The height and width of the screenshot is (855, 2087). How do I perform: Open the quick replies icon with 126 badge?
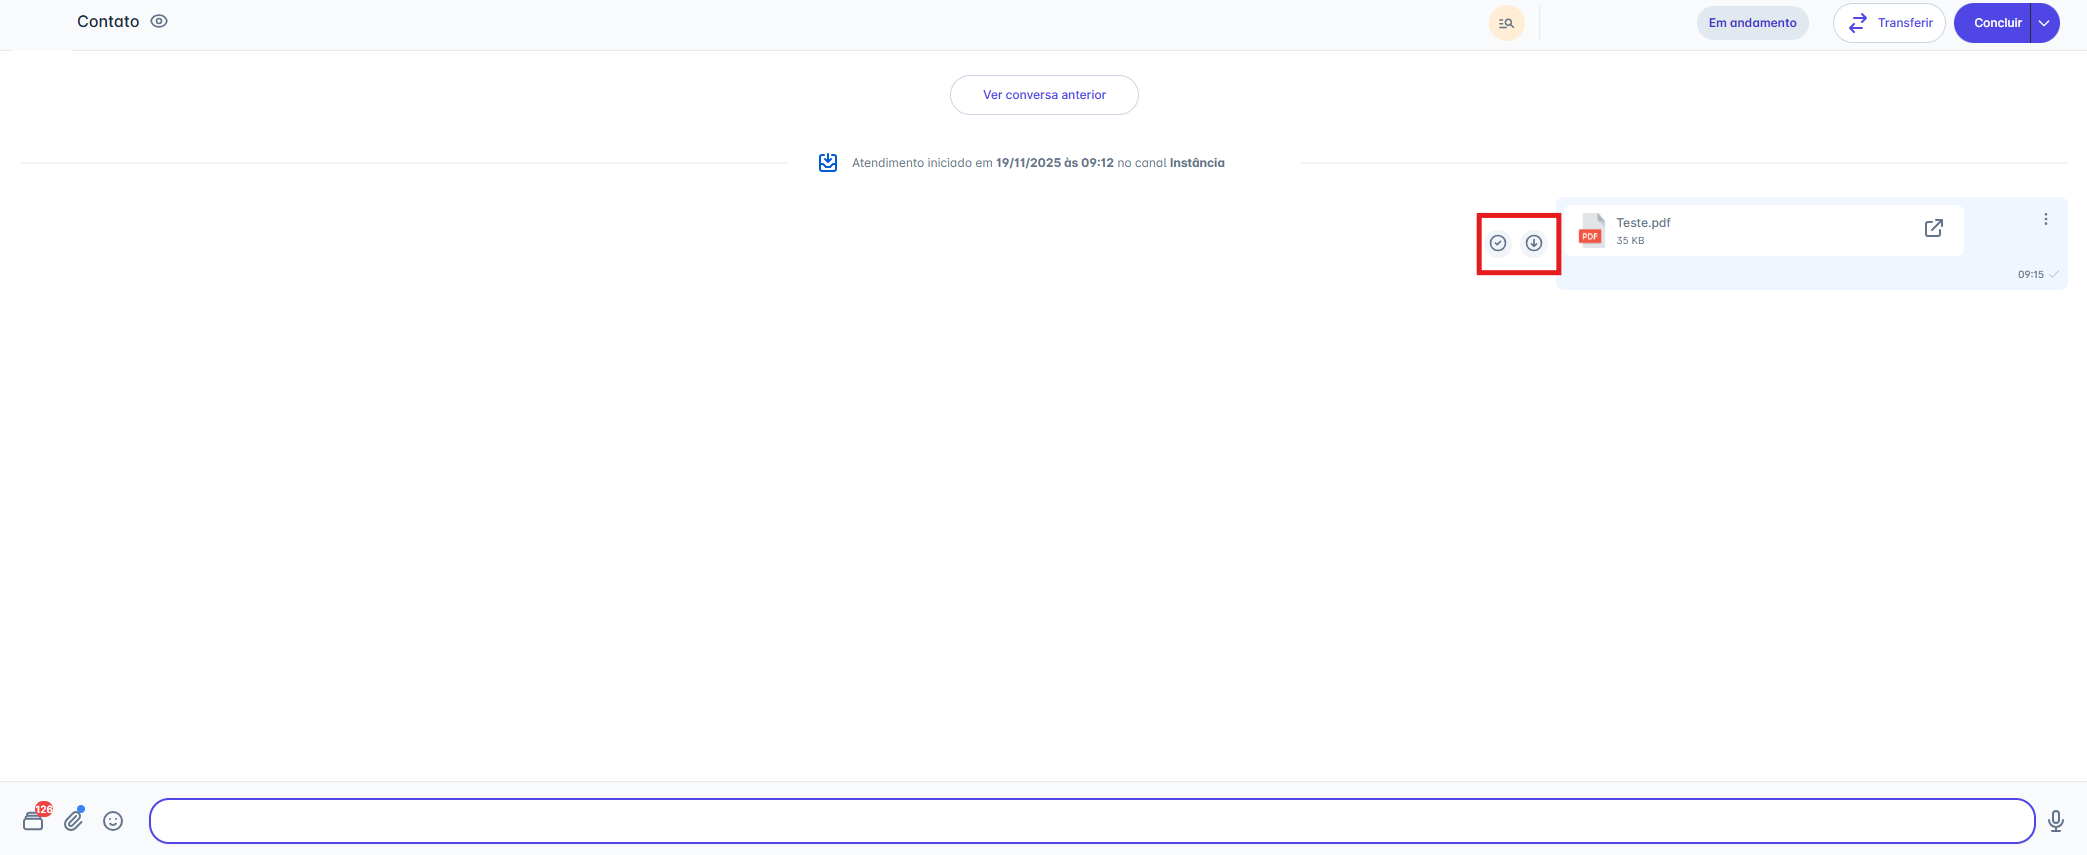click(x=34, y=820)
